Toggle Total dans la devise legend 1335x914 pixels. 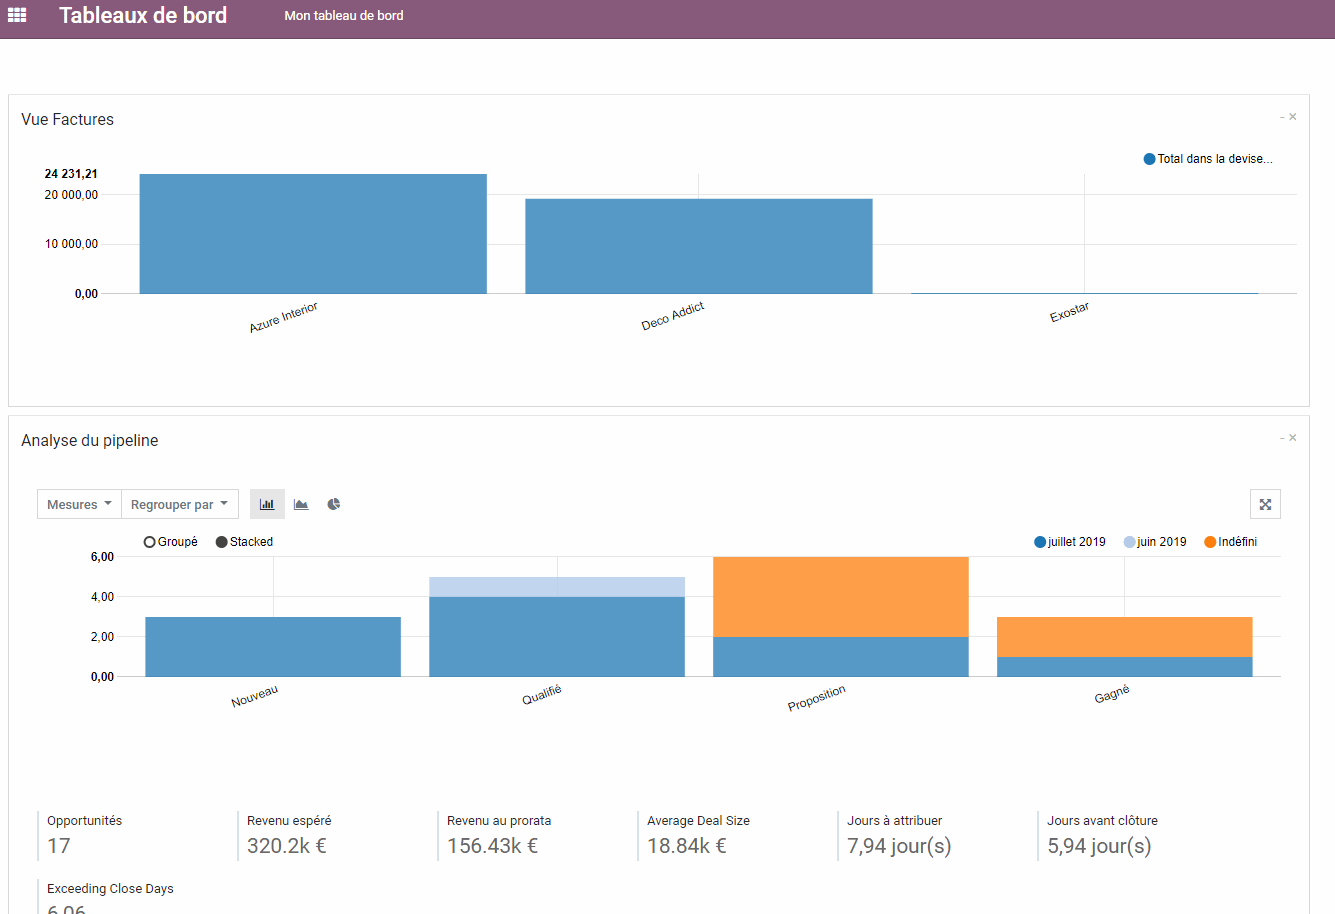pos(1208,159)
